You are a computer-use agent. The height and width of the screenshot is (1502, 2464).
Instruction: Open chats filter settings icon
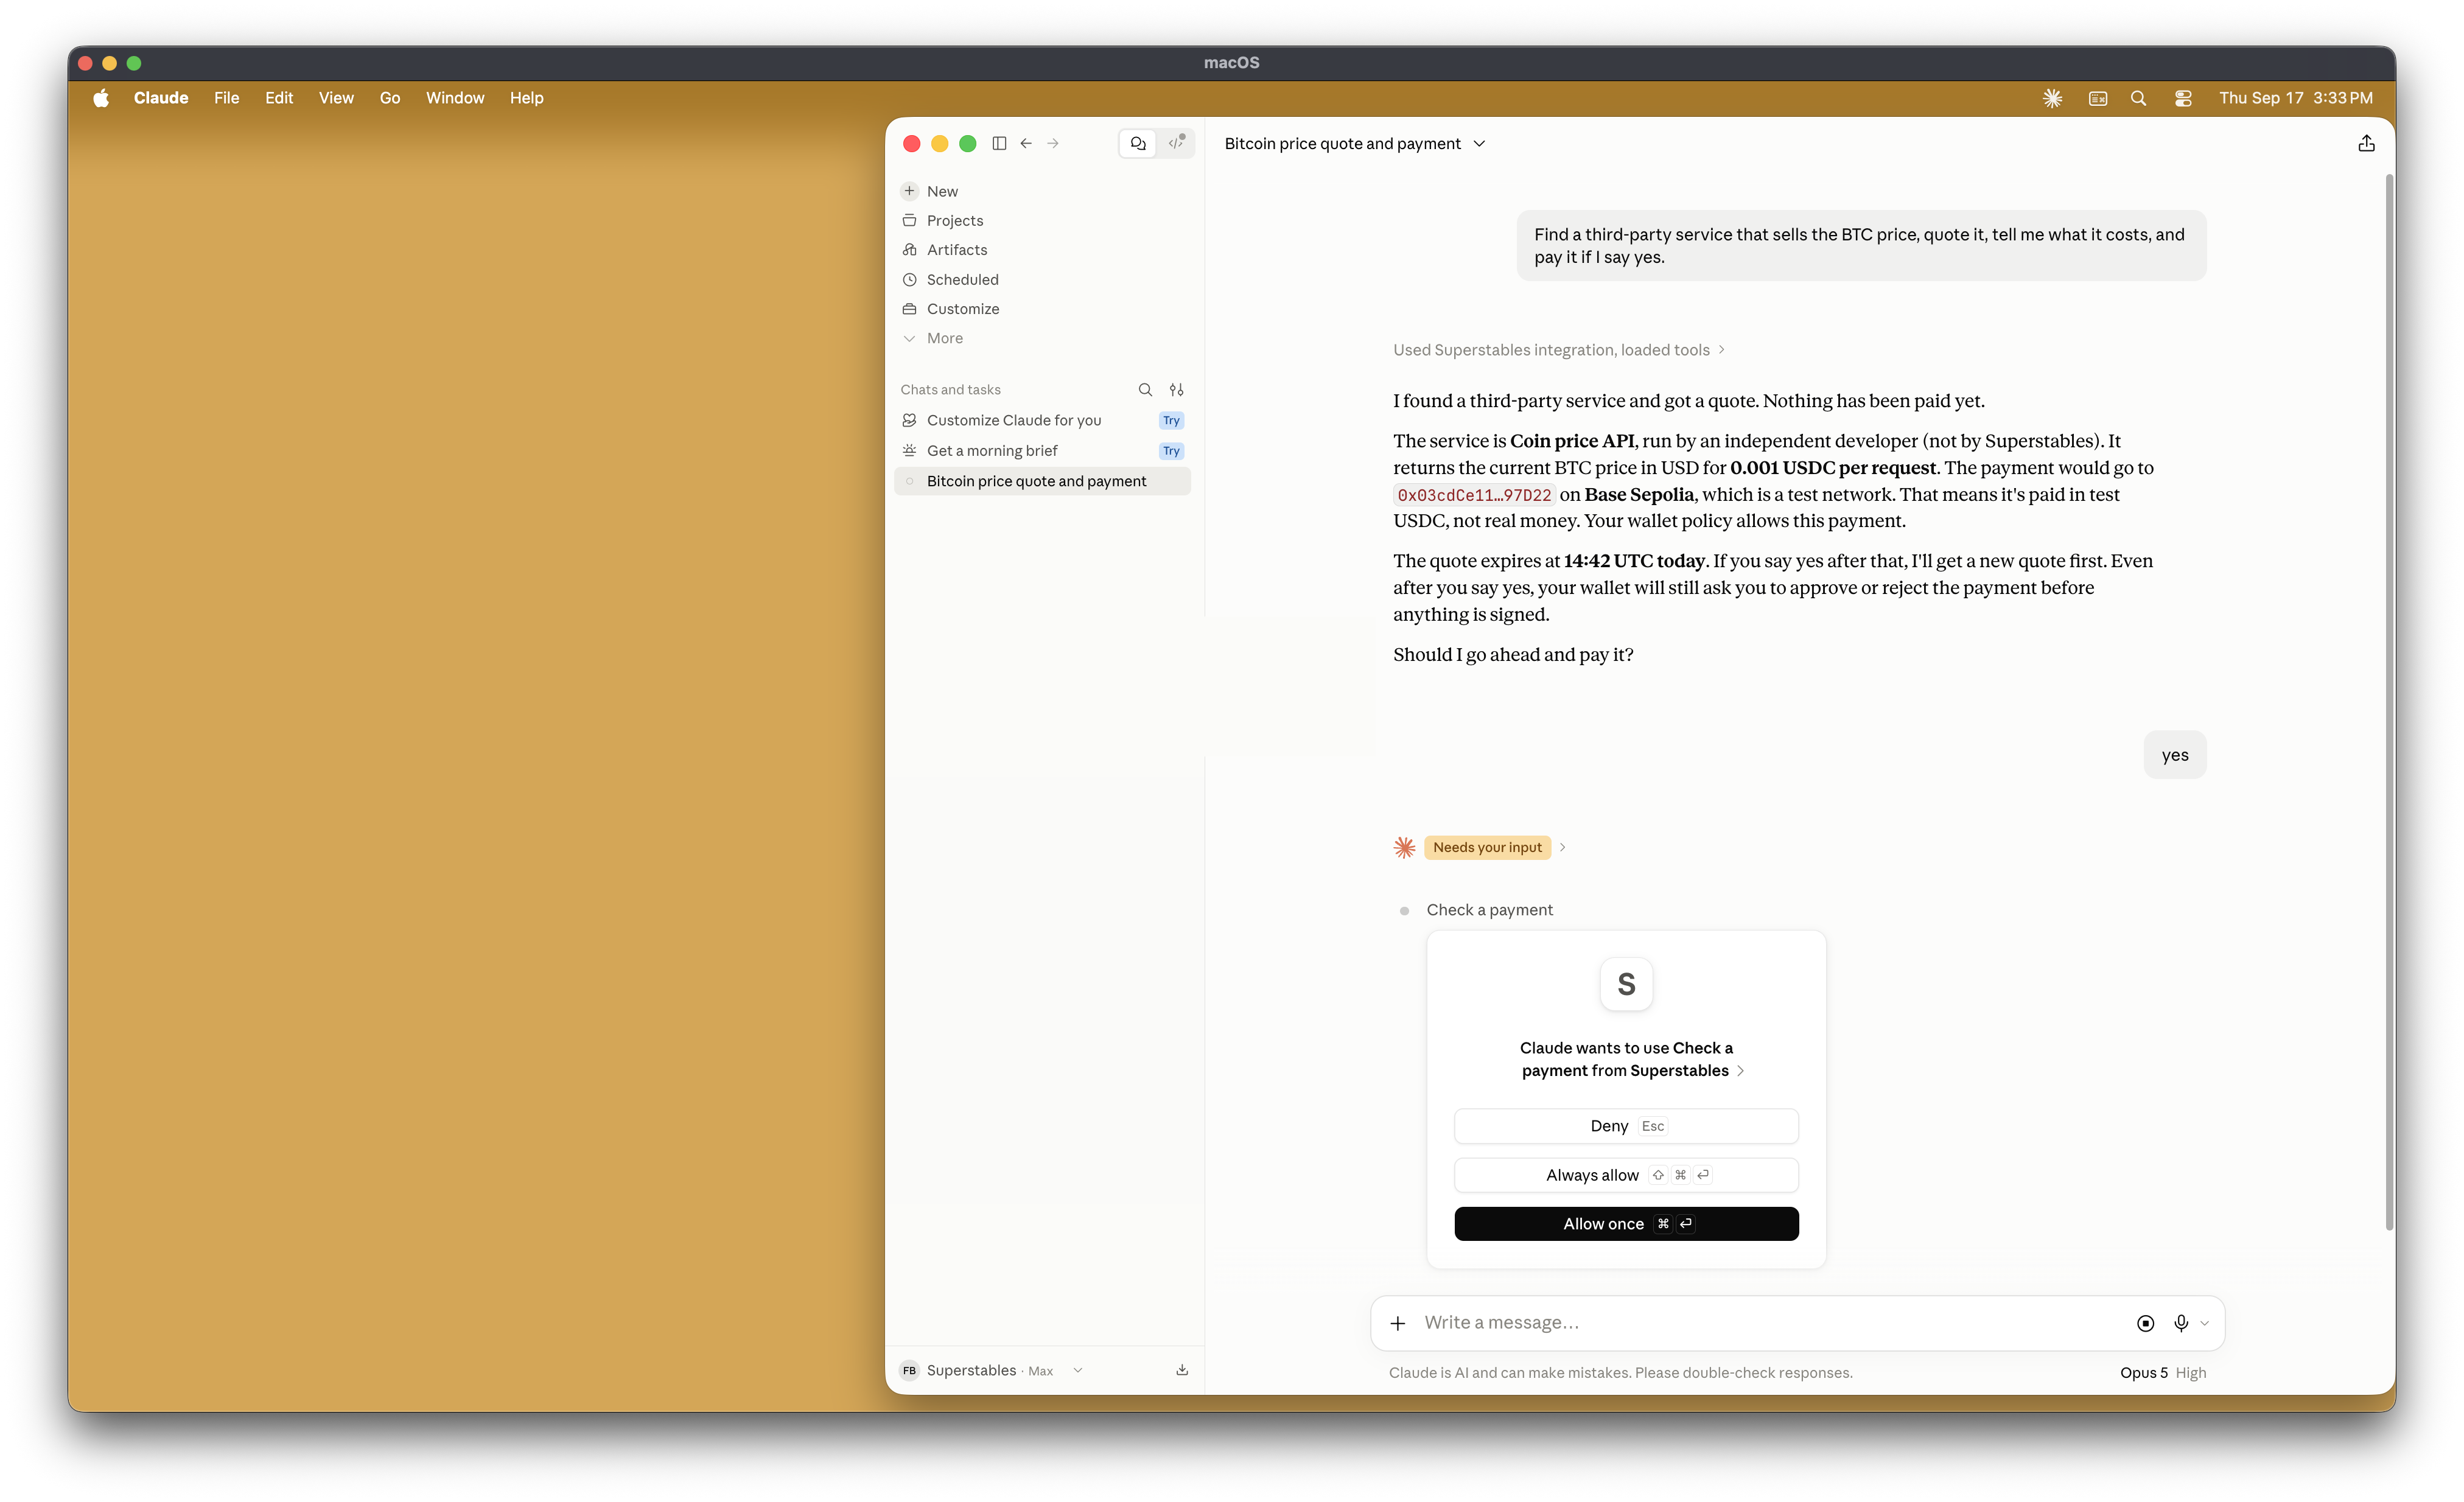point(1177,389)
